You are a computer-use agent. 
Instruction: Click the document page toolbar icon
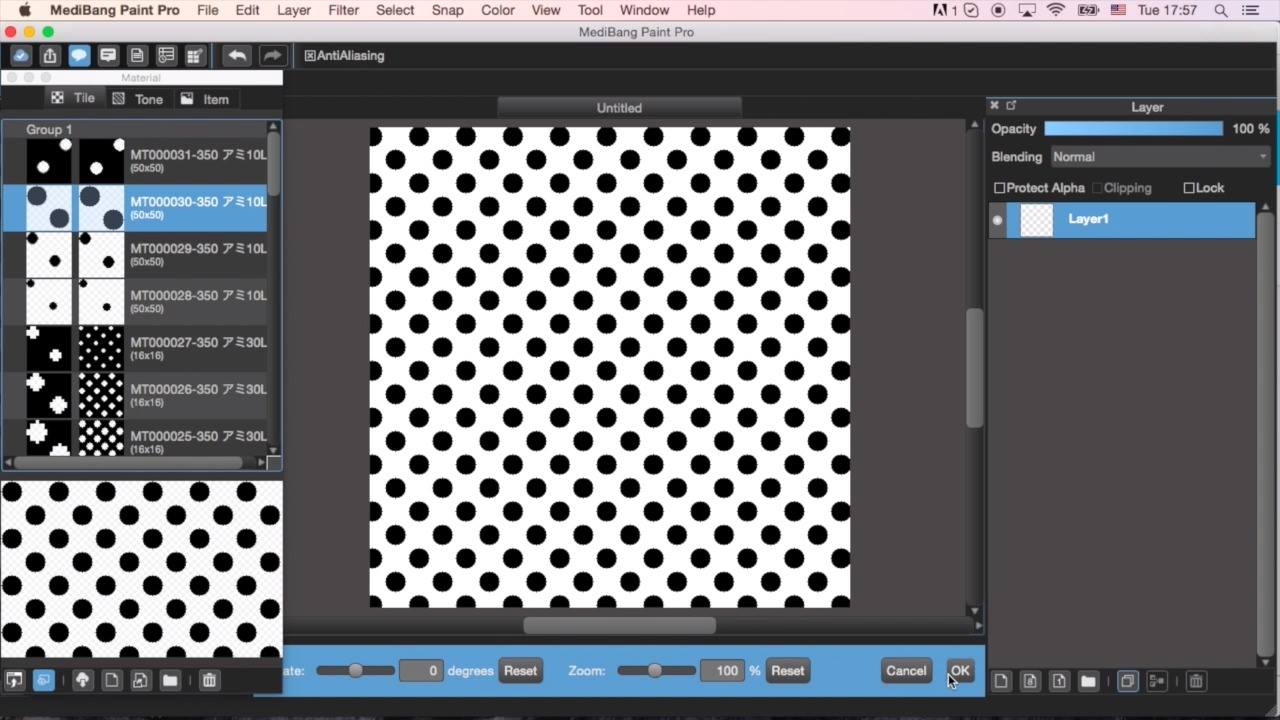137,56
